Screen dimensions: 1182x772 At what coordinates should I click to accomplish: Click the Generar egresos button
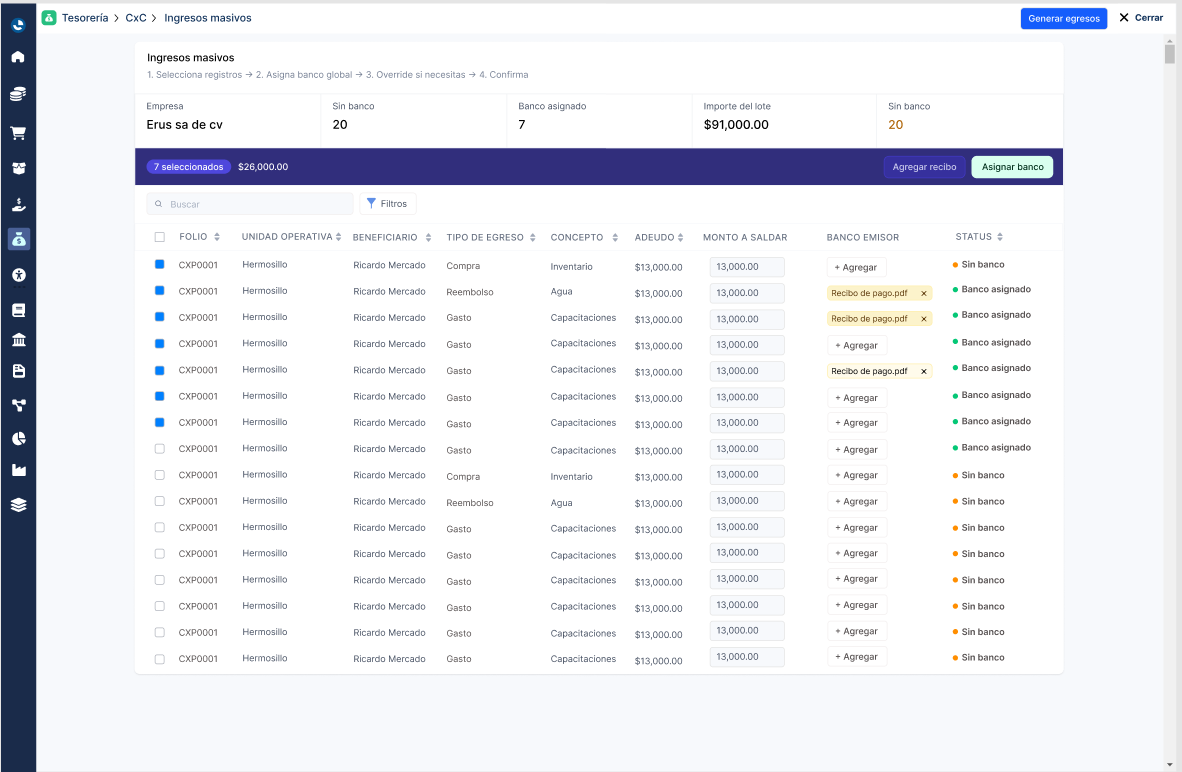1064,18
